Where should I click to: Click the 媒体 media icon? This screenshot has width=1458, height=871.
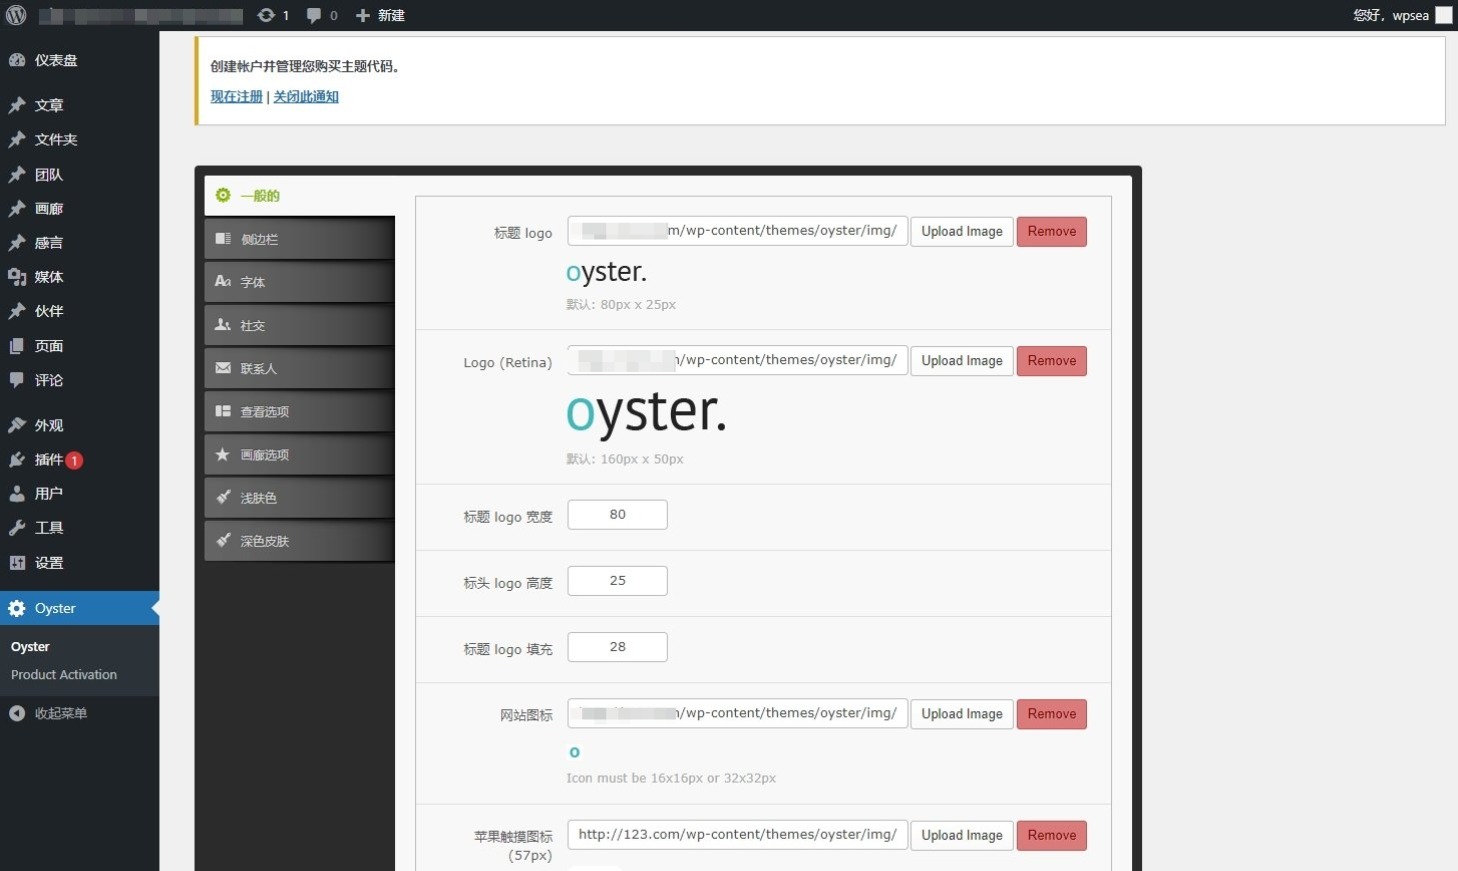(x=17, y=277)
